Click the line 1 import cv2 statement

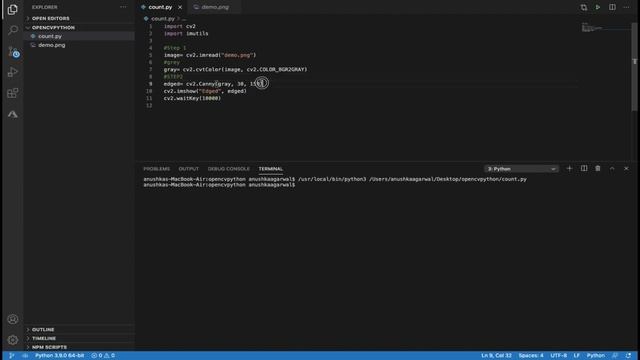180,27
